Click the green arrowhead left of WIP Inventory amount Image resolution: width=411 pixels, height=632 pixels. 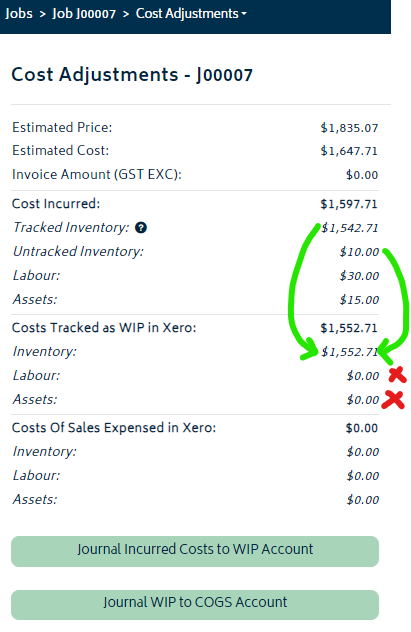(311, 349)
